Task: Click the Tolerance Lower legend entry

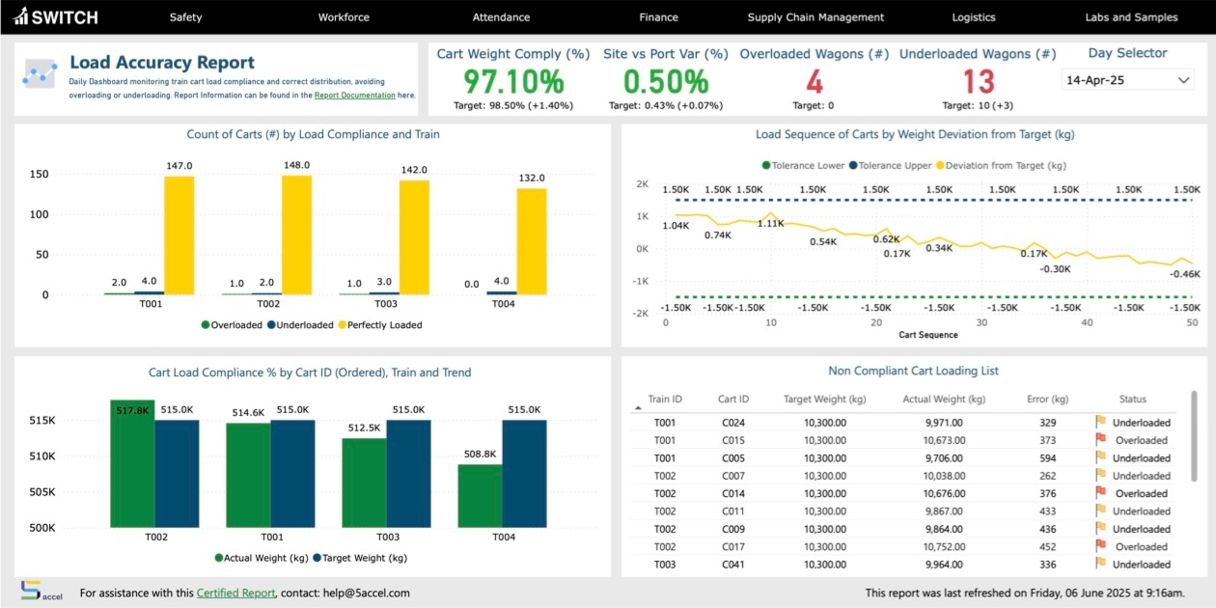Action: coord(803,165)
